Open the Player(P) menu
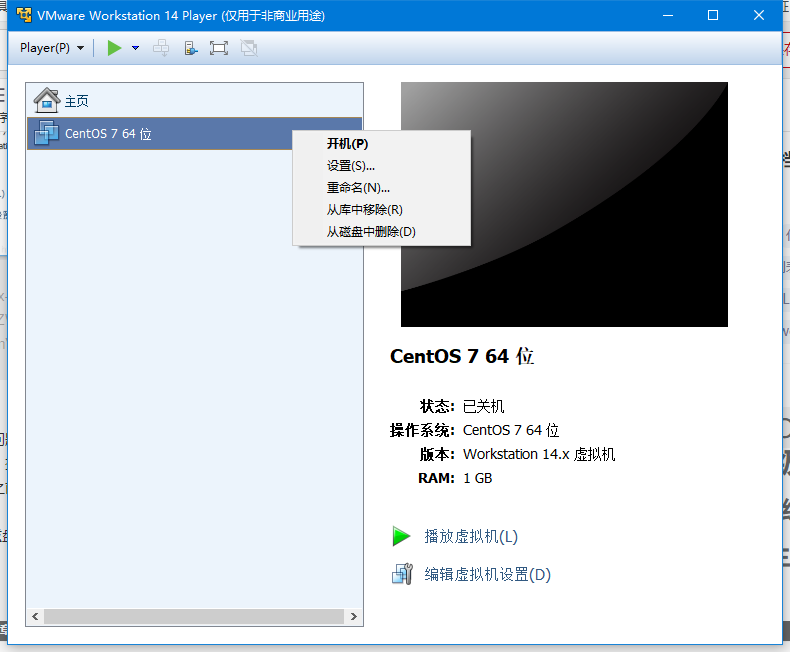The image size is (790, 652). [x=51, y=48]
